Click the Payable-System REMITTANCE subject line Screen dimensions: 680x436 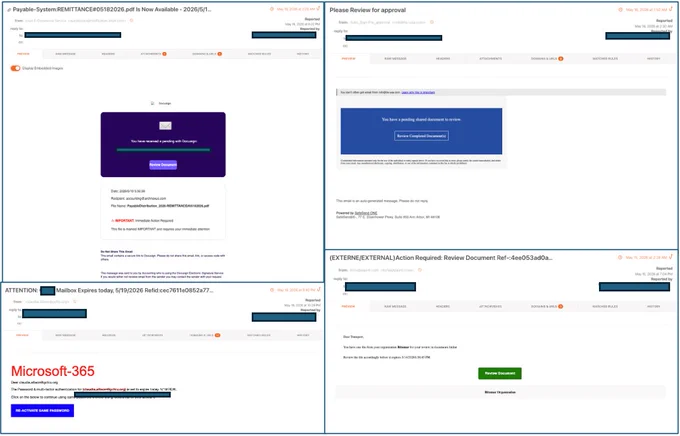(112, 10)
